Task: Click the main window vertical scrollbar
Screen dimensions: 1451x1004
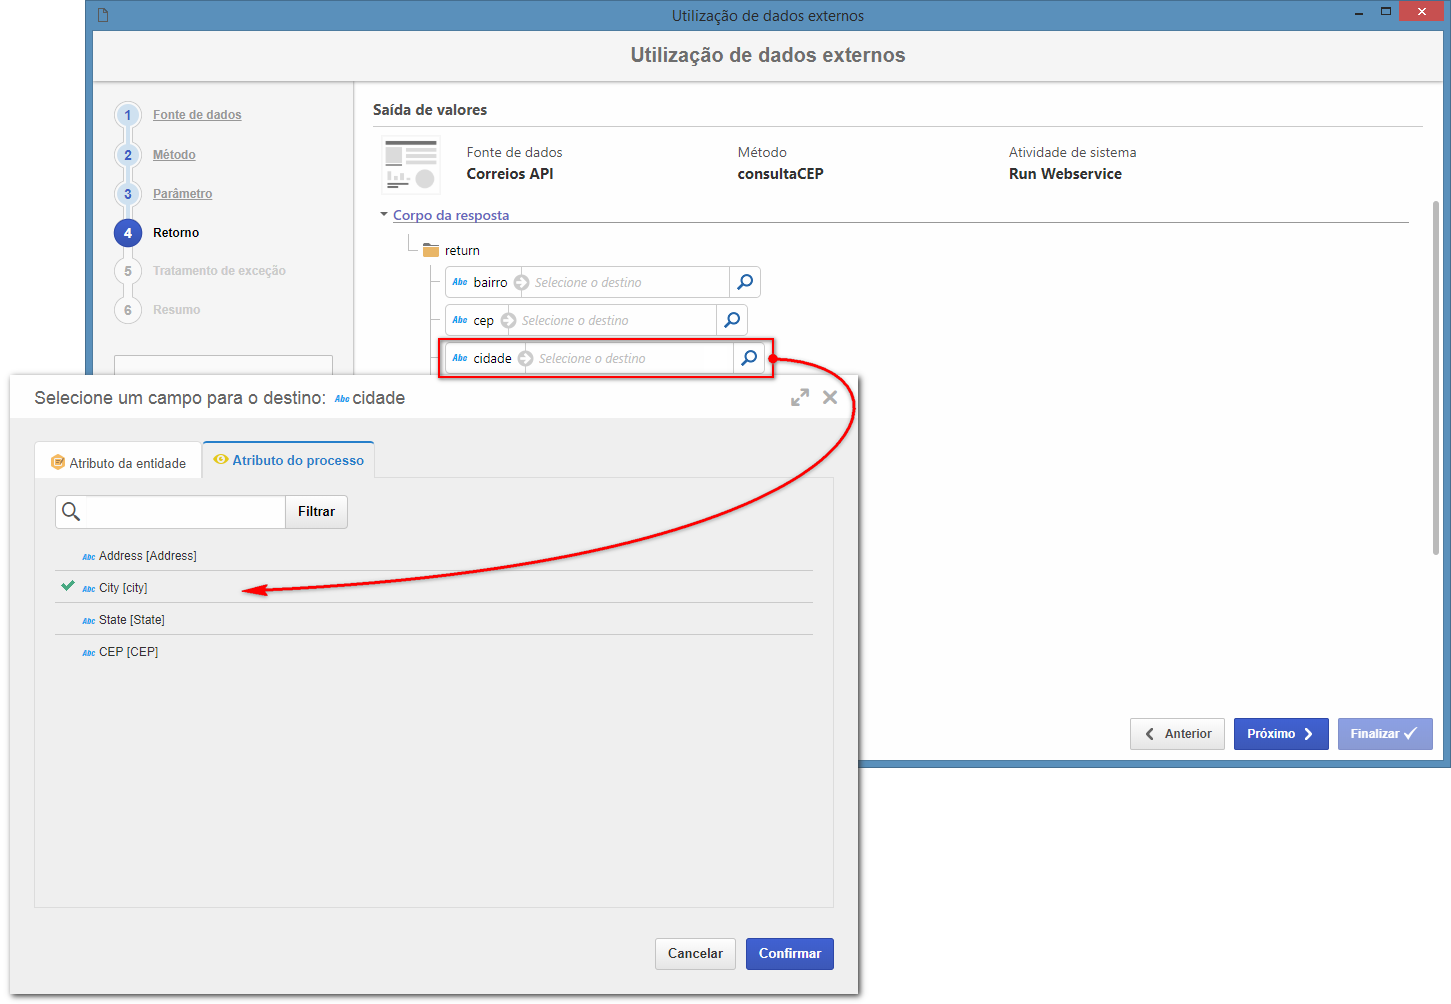Action: click(x=1436, y=378)
